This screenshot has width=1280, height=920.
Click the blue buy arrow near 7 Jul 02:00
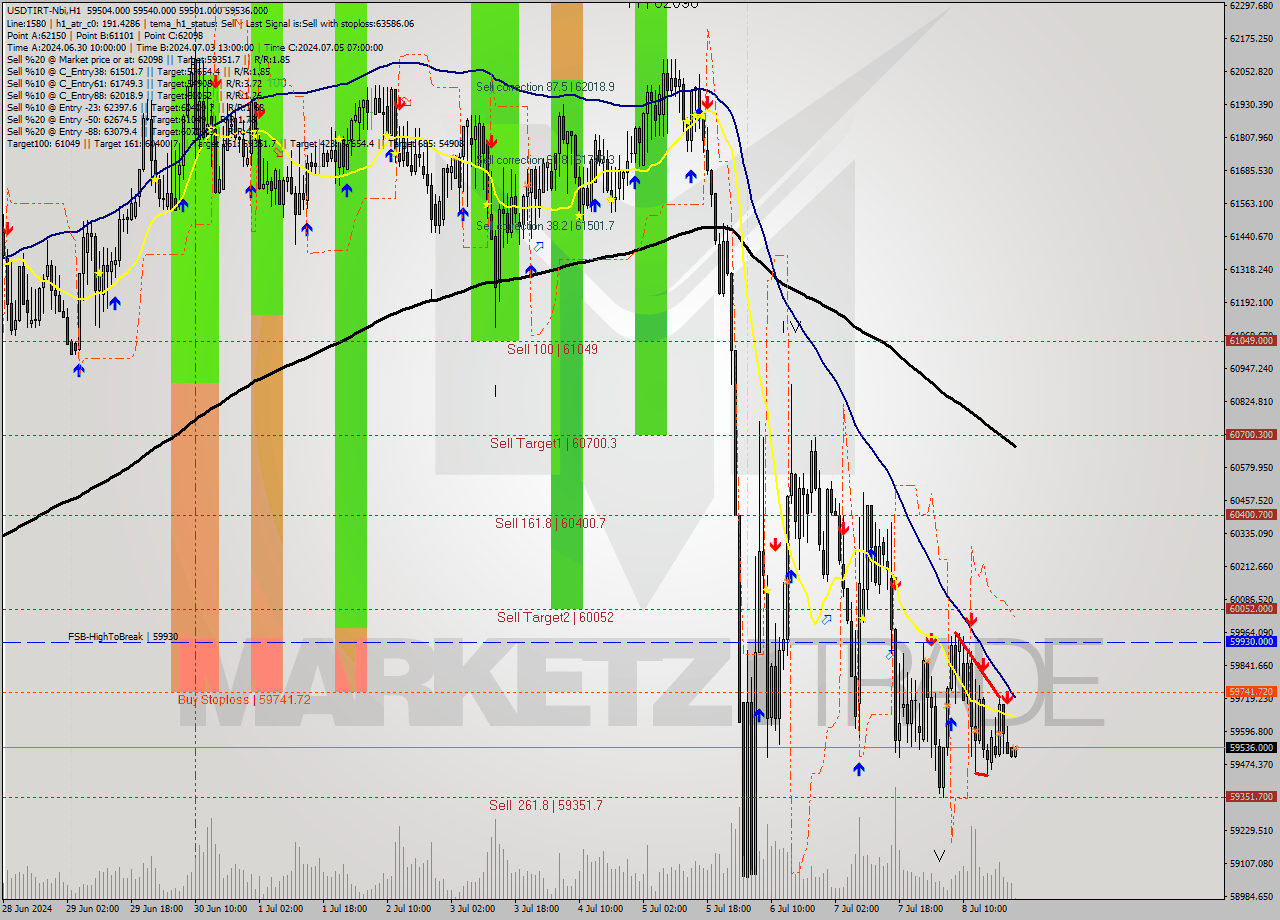(x=859, y=768)
